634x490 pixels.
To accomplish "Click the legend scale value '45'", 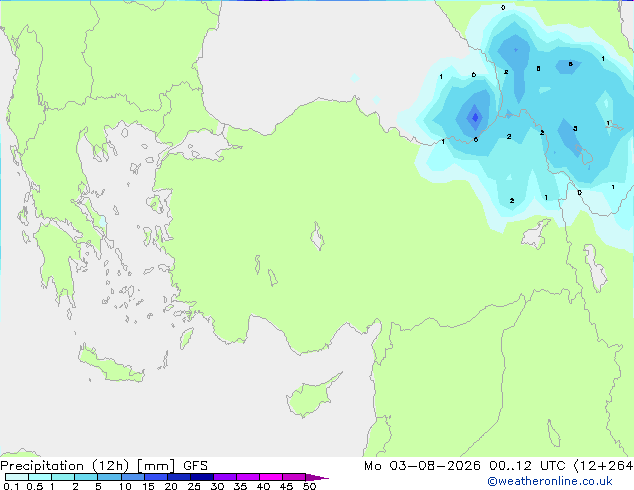I will (286, 486).
